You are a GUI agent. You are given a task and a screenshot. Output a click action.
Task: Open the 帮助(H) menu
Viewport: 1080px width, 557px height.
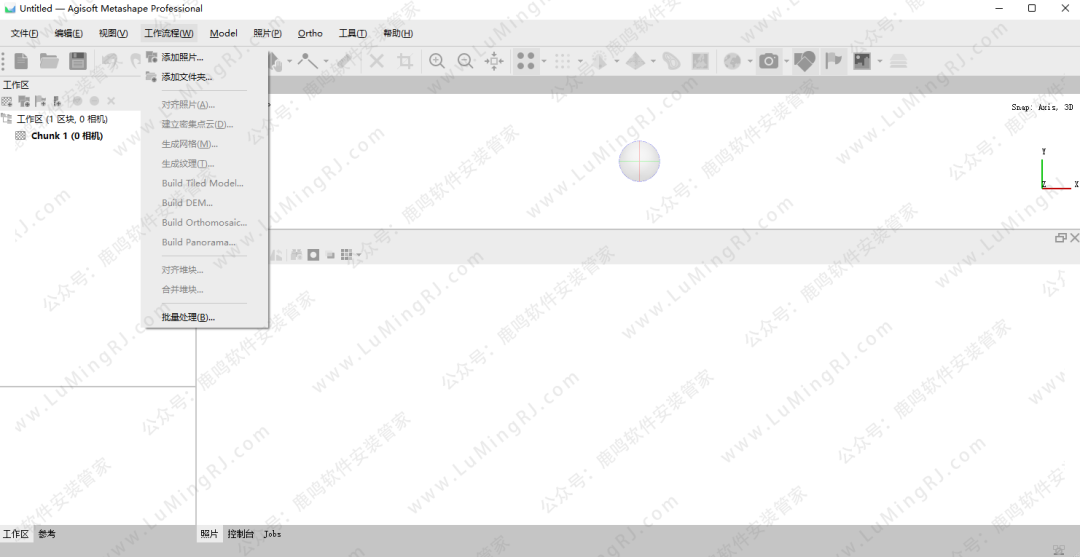coord(398,34)
